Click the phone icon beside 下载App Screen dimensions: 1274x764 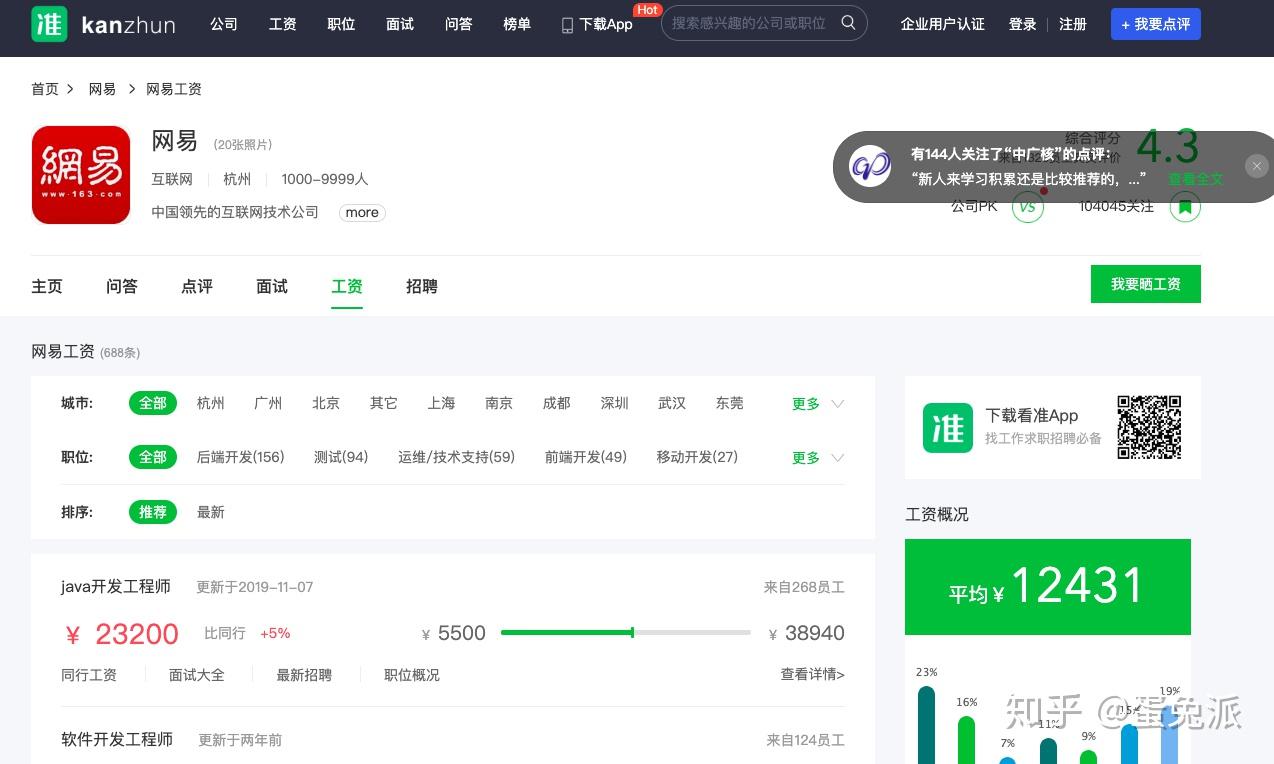tap(567, 24)
